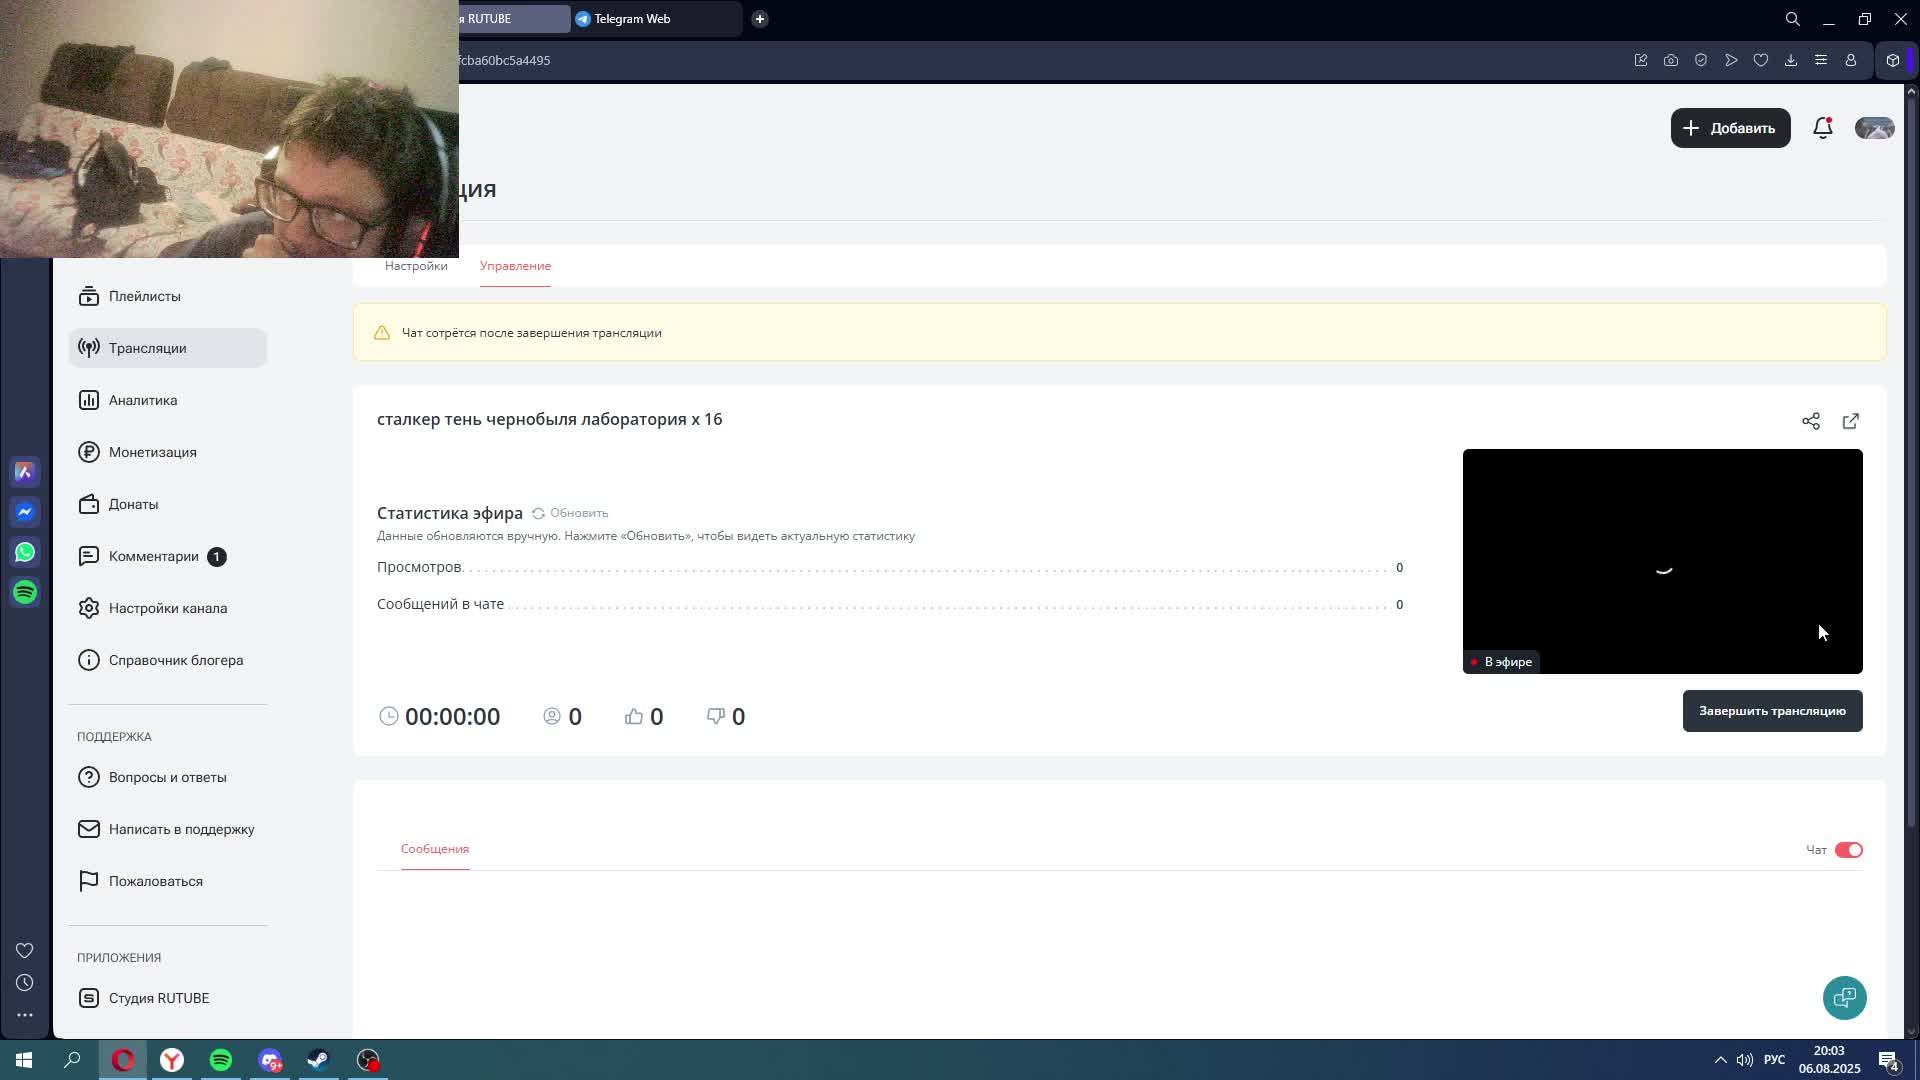Open user avatar account menu
This screenshot has height=1080, width=1920.
[x=1874, y=128]
